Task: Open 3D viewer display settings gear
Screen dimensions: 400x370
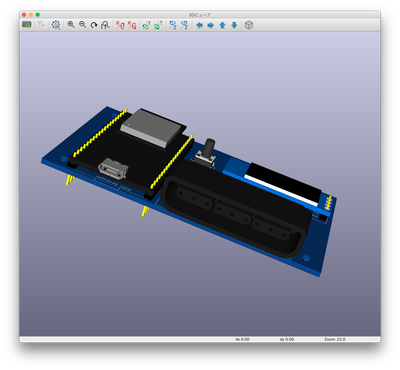Action: 56,25
